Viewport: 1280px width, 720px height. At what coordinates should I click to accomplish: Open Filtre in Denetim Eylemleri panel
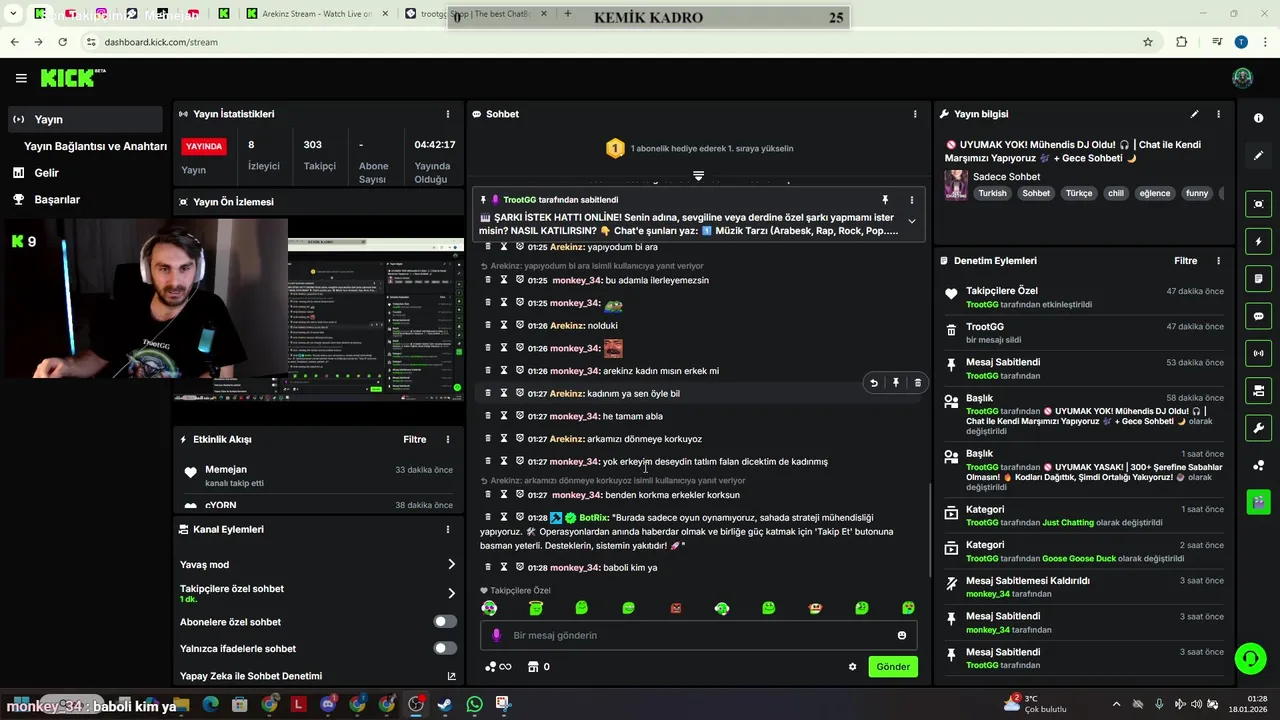click(1185, 261)
